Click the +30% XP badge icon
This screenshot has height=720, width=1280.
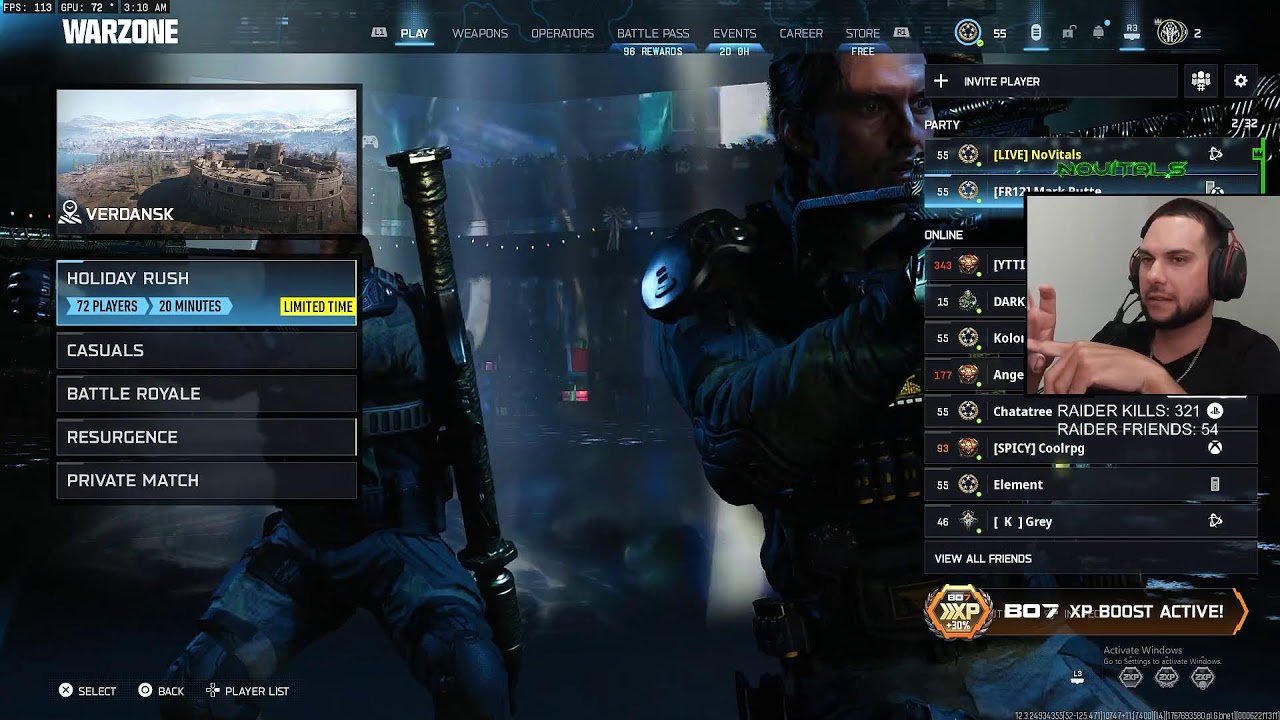coord(958,611)
